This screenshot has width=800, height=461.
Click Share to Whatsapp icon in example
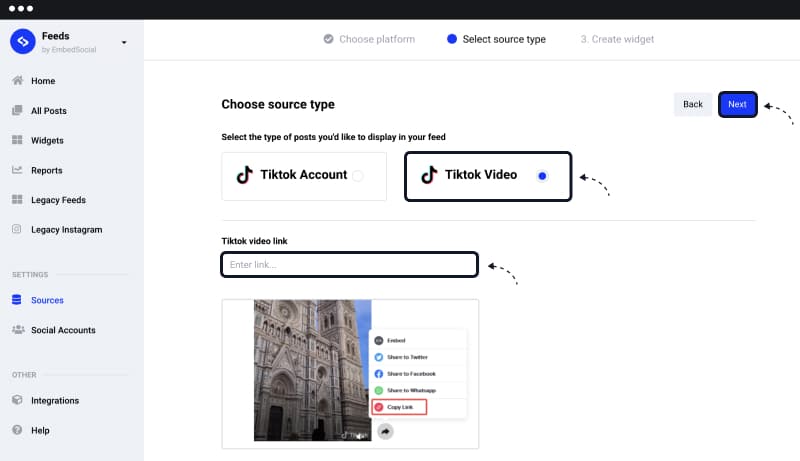[379, 391]
